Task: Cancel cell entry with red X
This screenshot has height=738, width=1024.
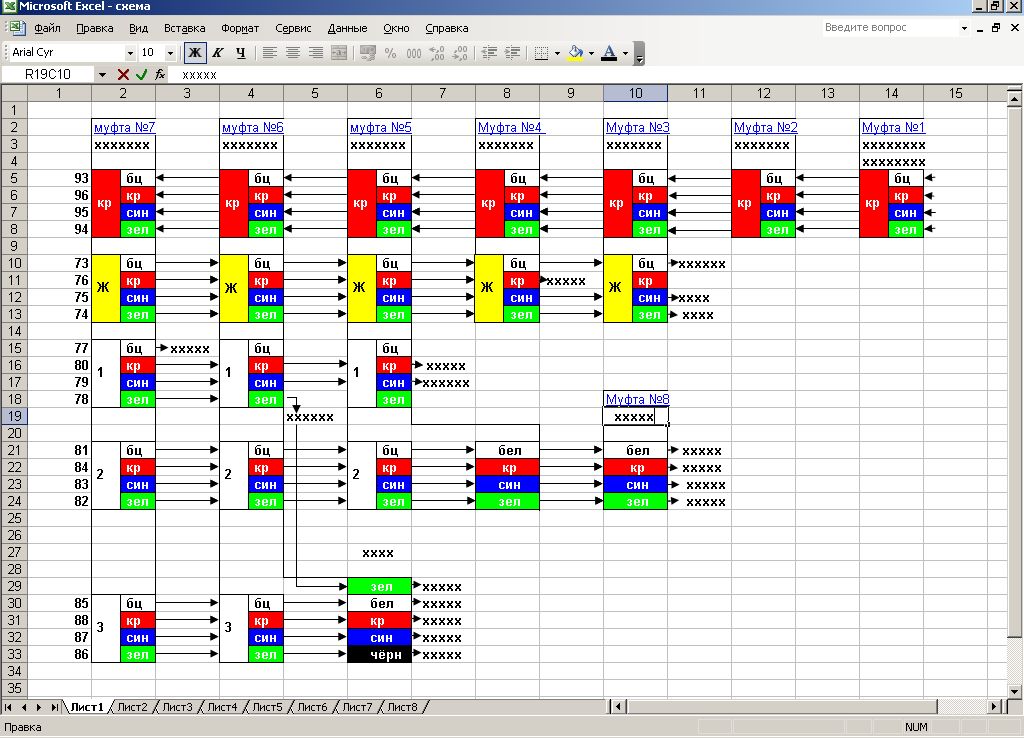Action: coord(123,74)
